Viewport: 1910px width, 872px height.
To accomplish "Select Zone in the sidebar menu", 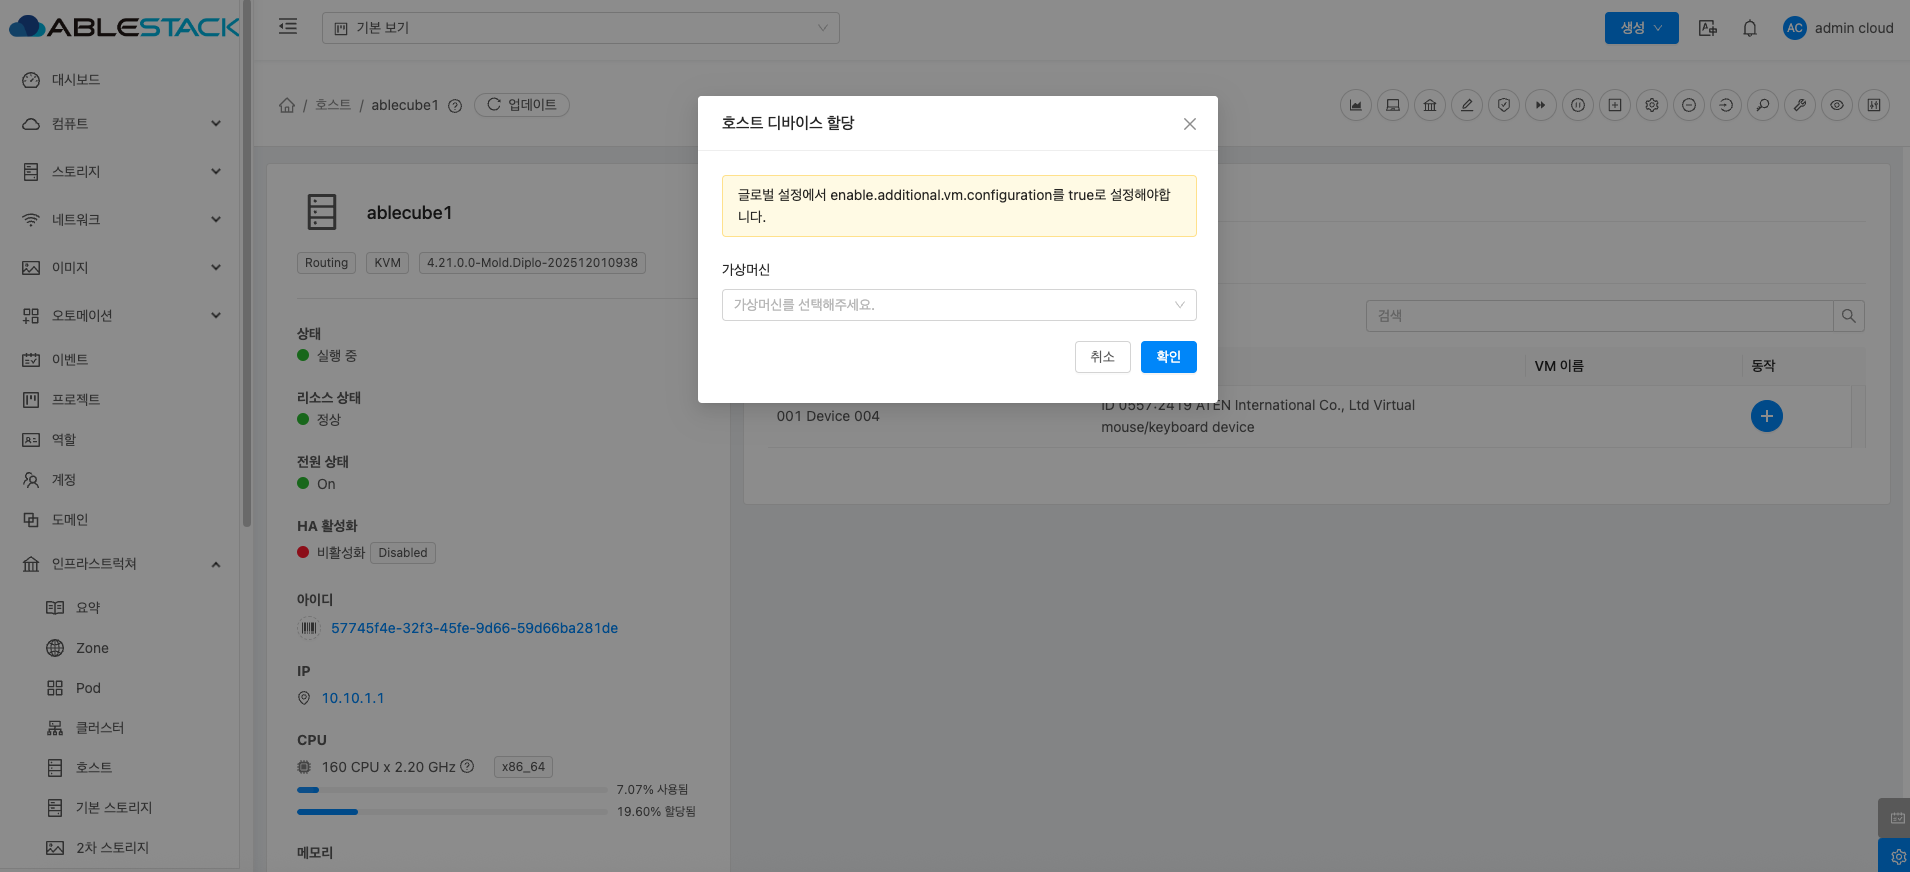I will 92,648.
